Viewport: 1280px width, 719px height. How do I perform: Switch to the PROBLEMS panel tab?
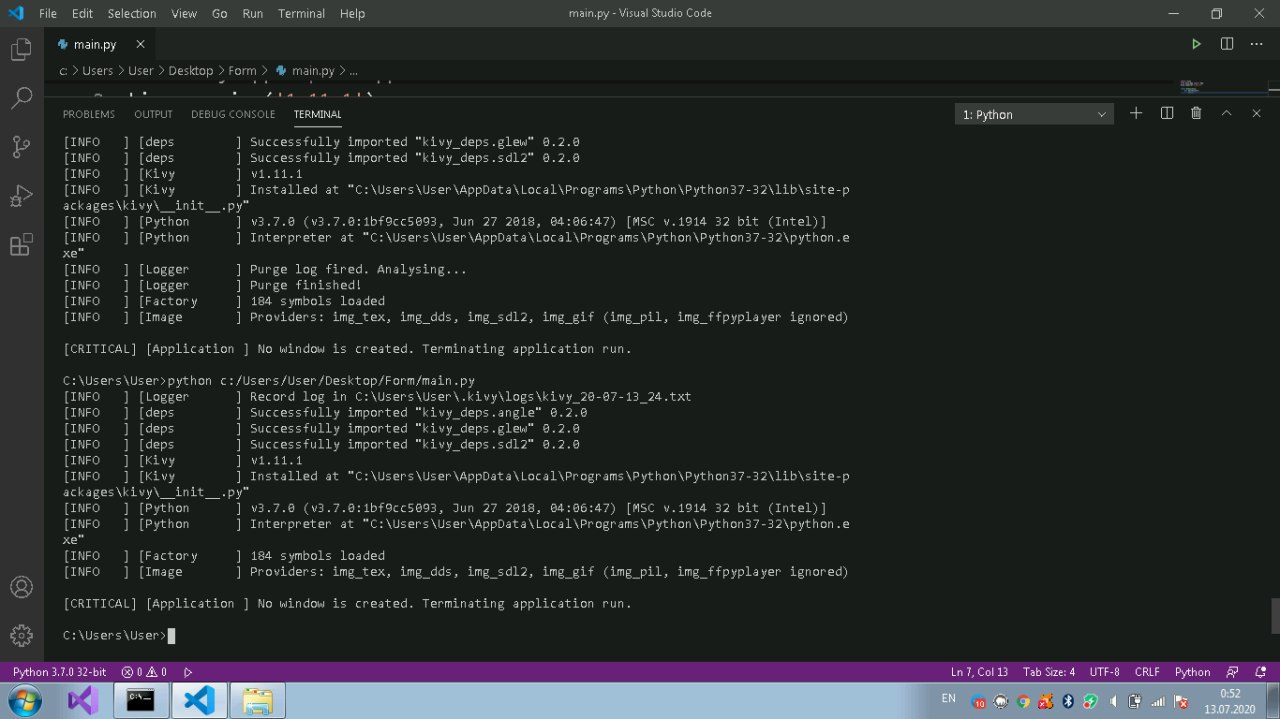coord(89,114)
